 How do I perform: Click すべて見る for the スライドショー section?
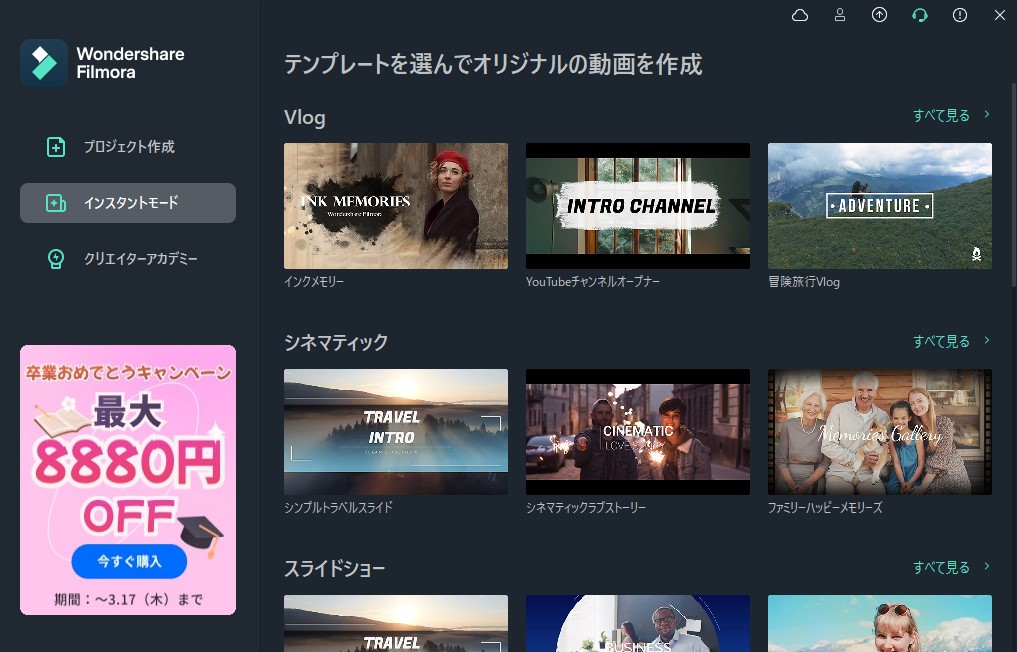[x=941, y=568]
